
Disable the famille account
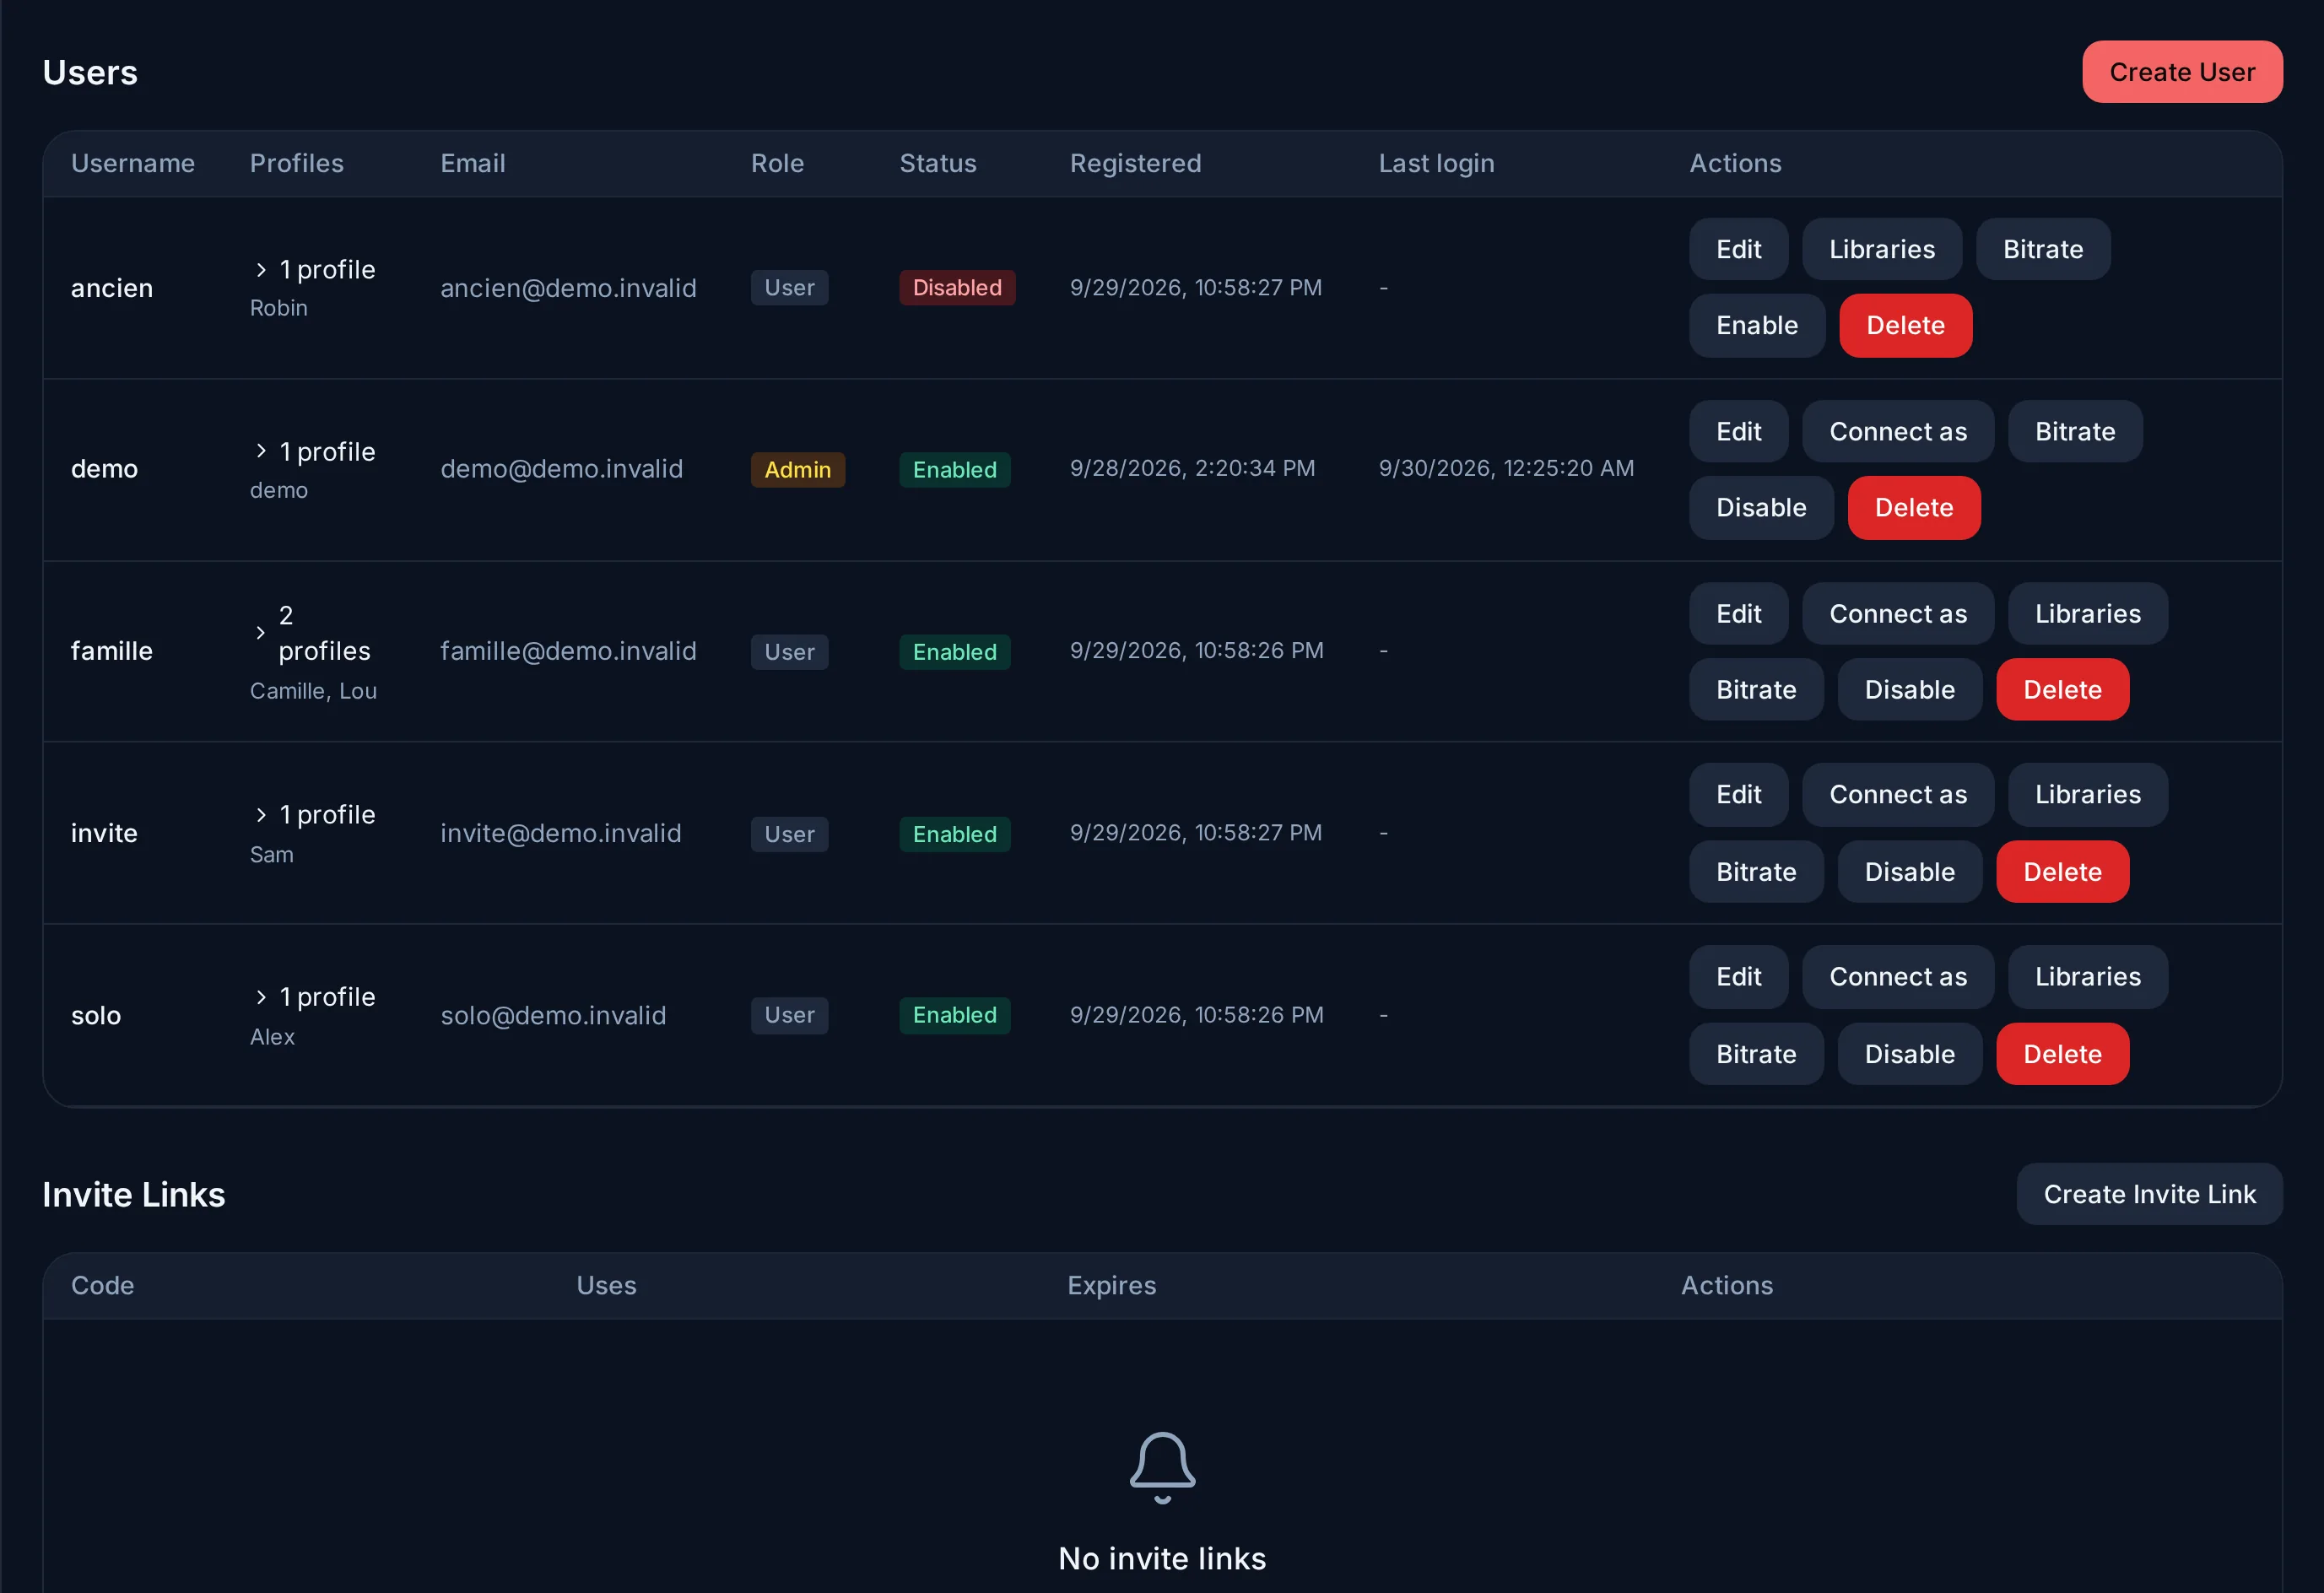(x=1909, y=690)
